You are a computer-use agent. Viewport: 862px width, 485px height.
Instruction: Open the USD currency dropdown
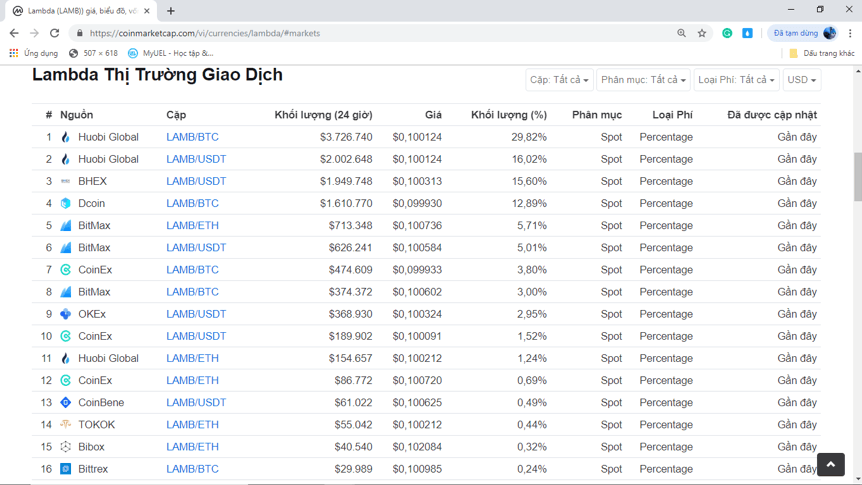pyautogui.click(x=802, y=80)
